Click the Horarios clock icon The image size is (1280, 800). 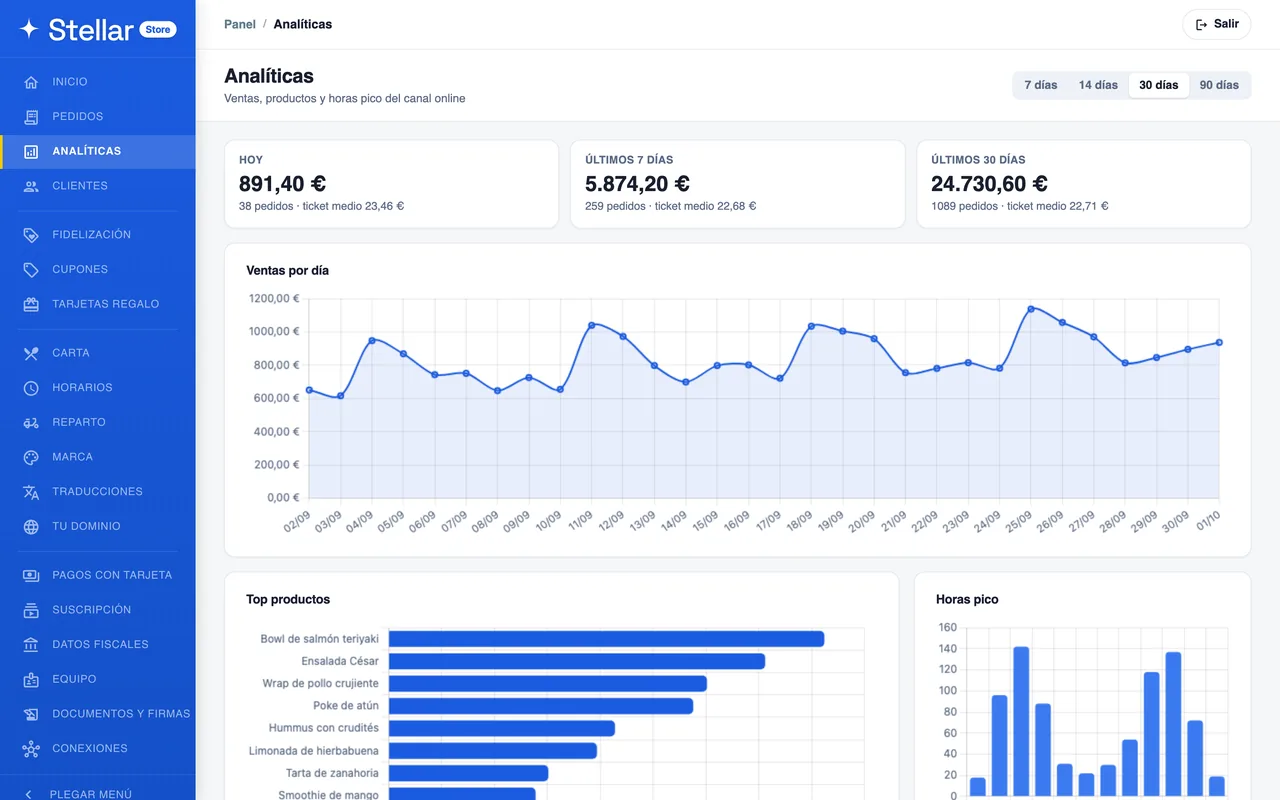tap(31, 388)
